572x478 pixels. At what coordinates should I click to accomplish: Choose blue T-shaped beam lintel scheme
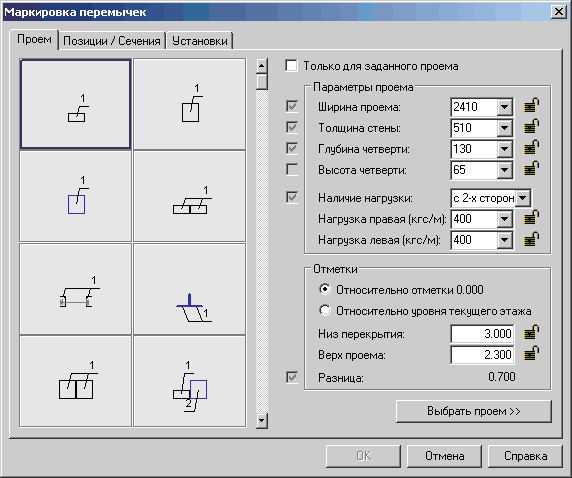tap(190, 289)
